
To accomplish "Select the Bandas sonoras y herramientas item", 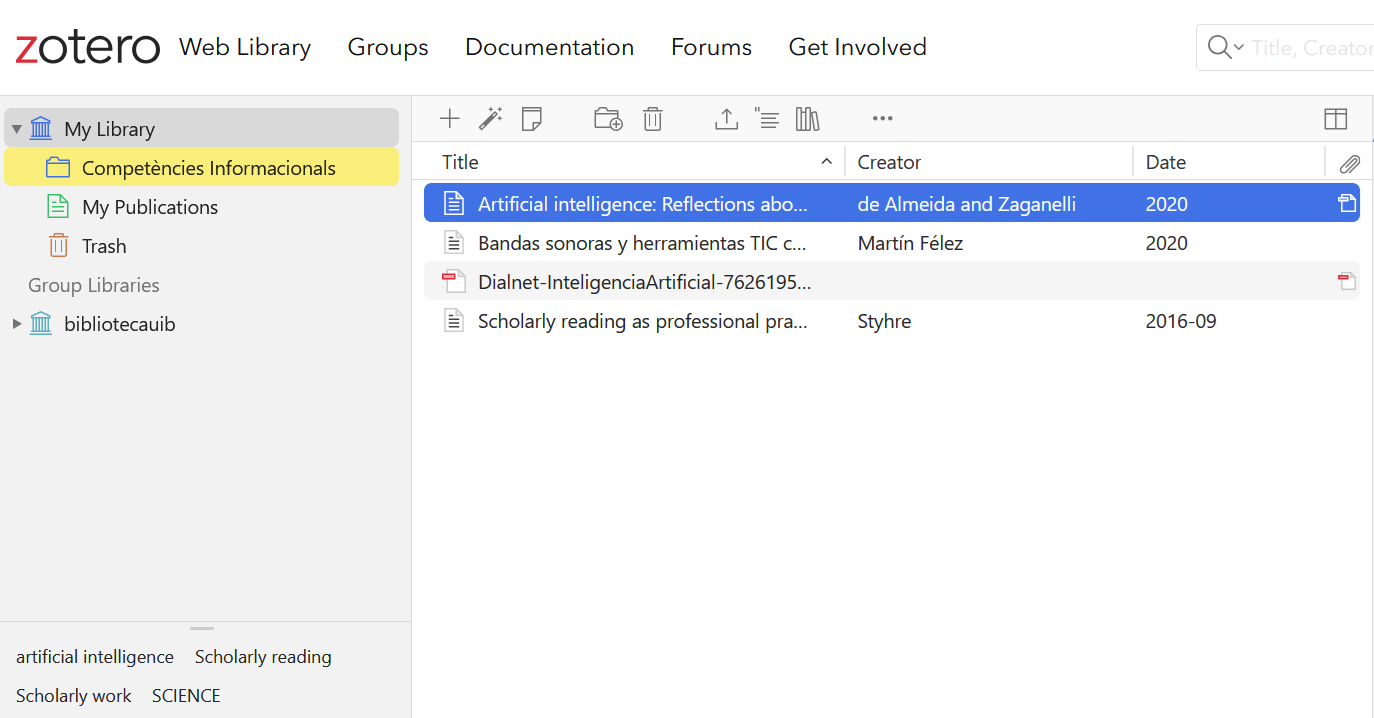I will tap(892, 242).
